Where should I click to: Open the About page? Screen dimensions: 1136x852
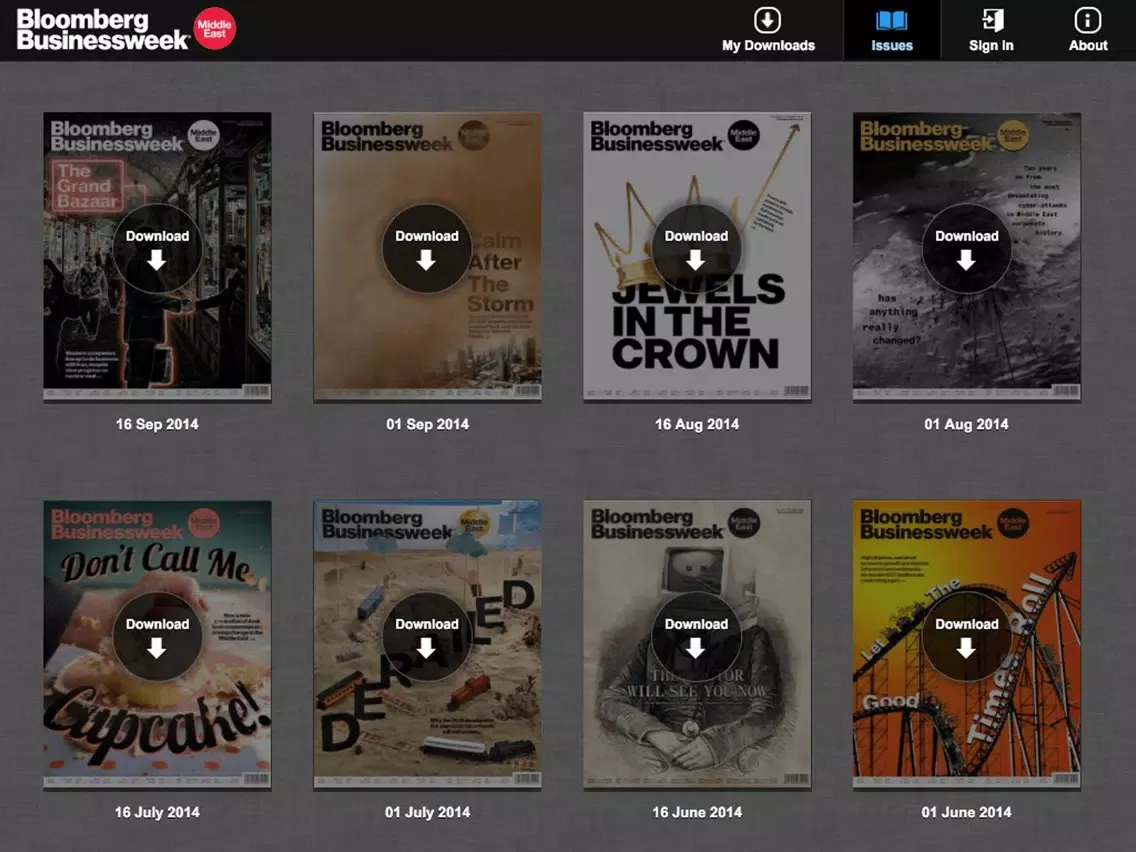pyautogui.click(x=1087, y=30)
